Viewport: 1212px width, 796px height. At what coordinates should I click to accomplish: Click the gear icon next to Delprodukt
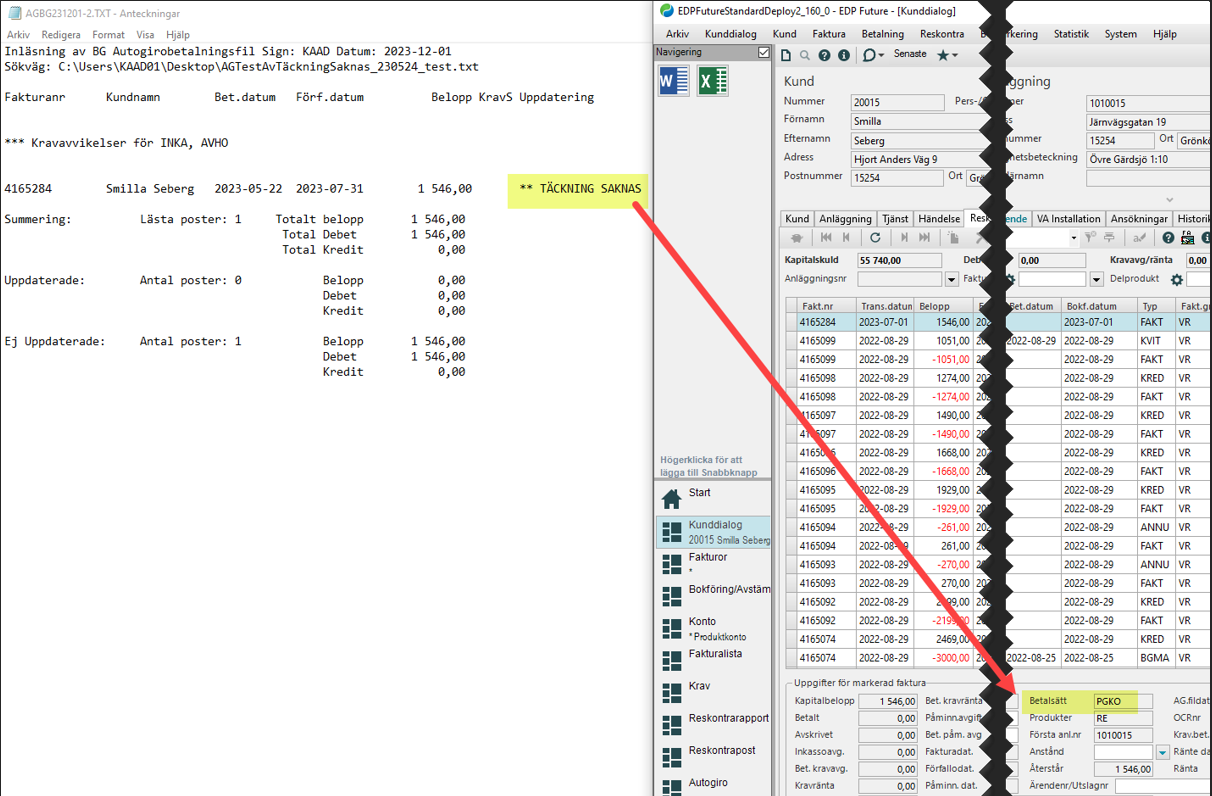coord(1176,280)
